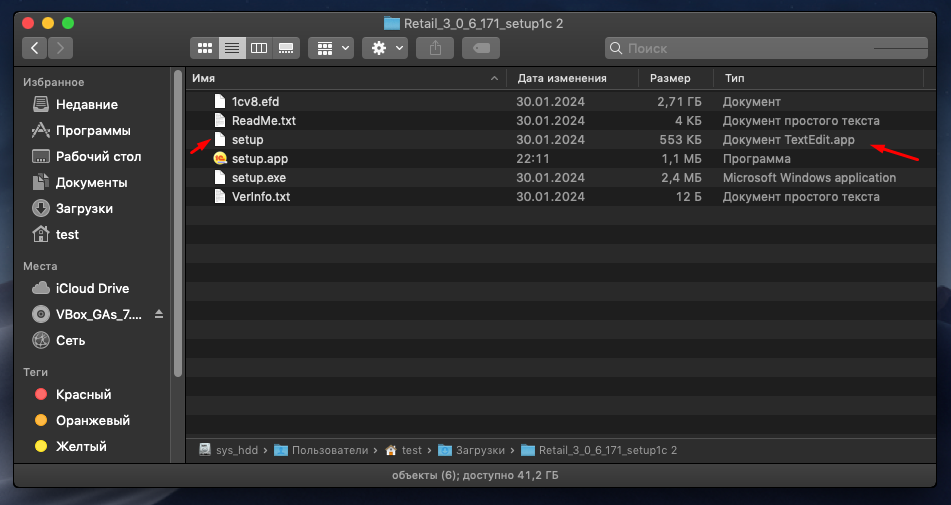Click the setup.exe file name
Viewport: 951px width, 505px height.
pos(258,178)
